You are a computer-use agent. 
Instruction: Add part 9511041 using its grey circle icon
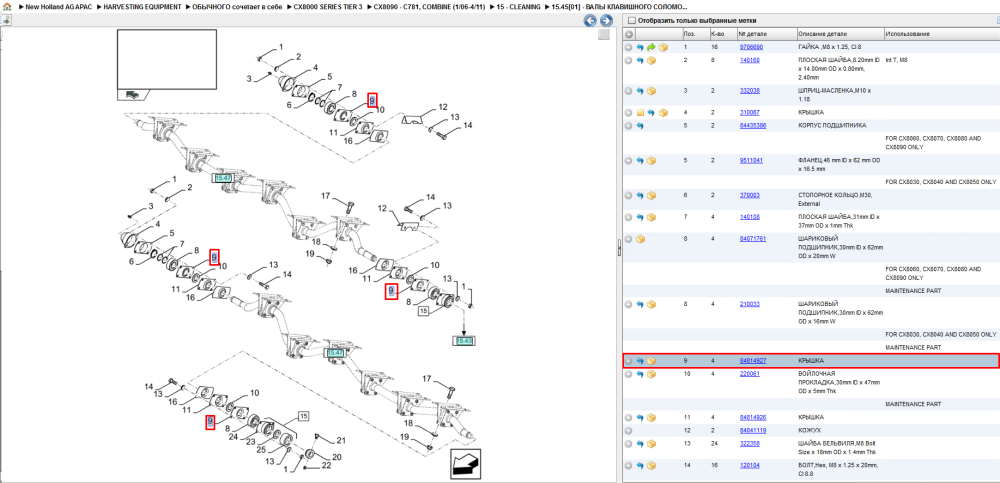click(x=629, y=161)
